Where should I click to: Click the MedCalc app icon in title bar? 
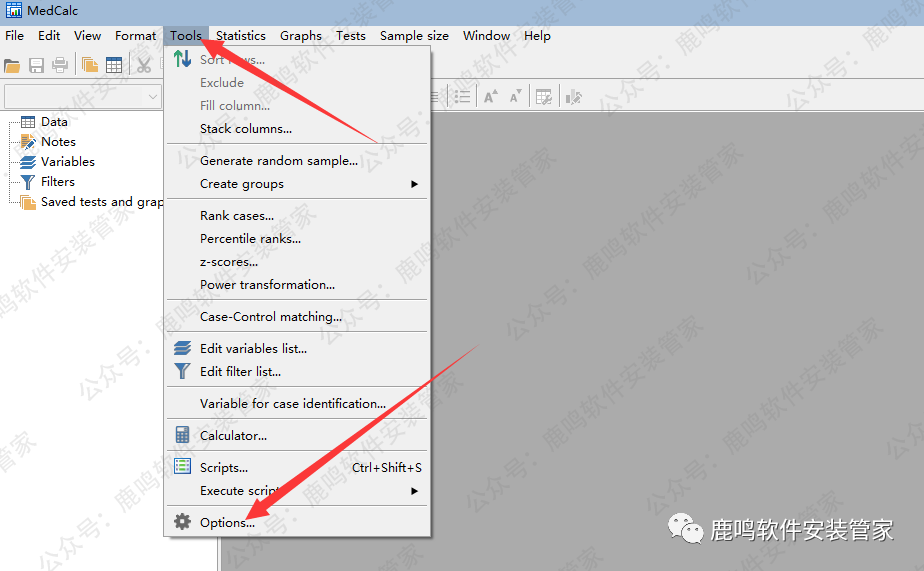14,10
